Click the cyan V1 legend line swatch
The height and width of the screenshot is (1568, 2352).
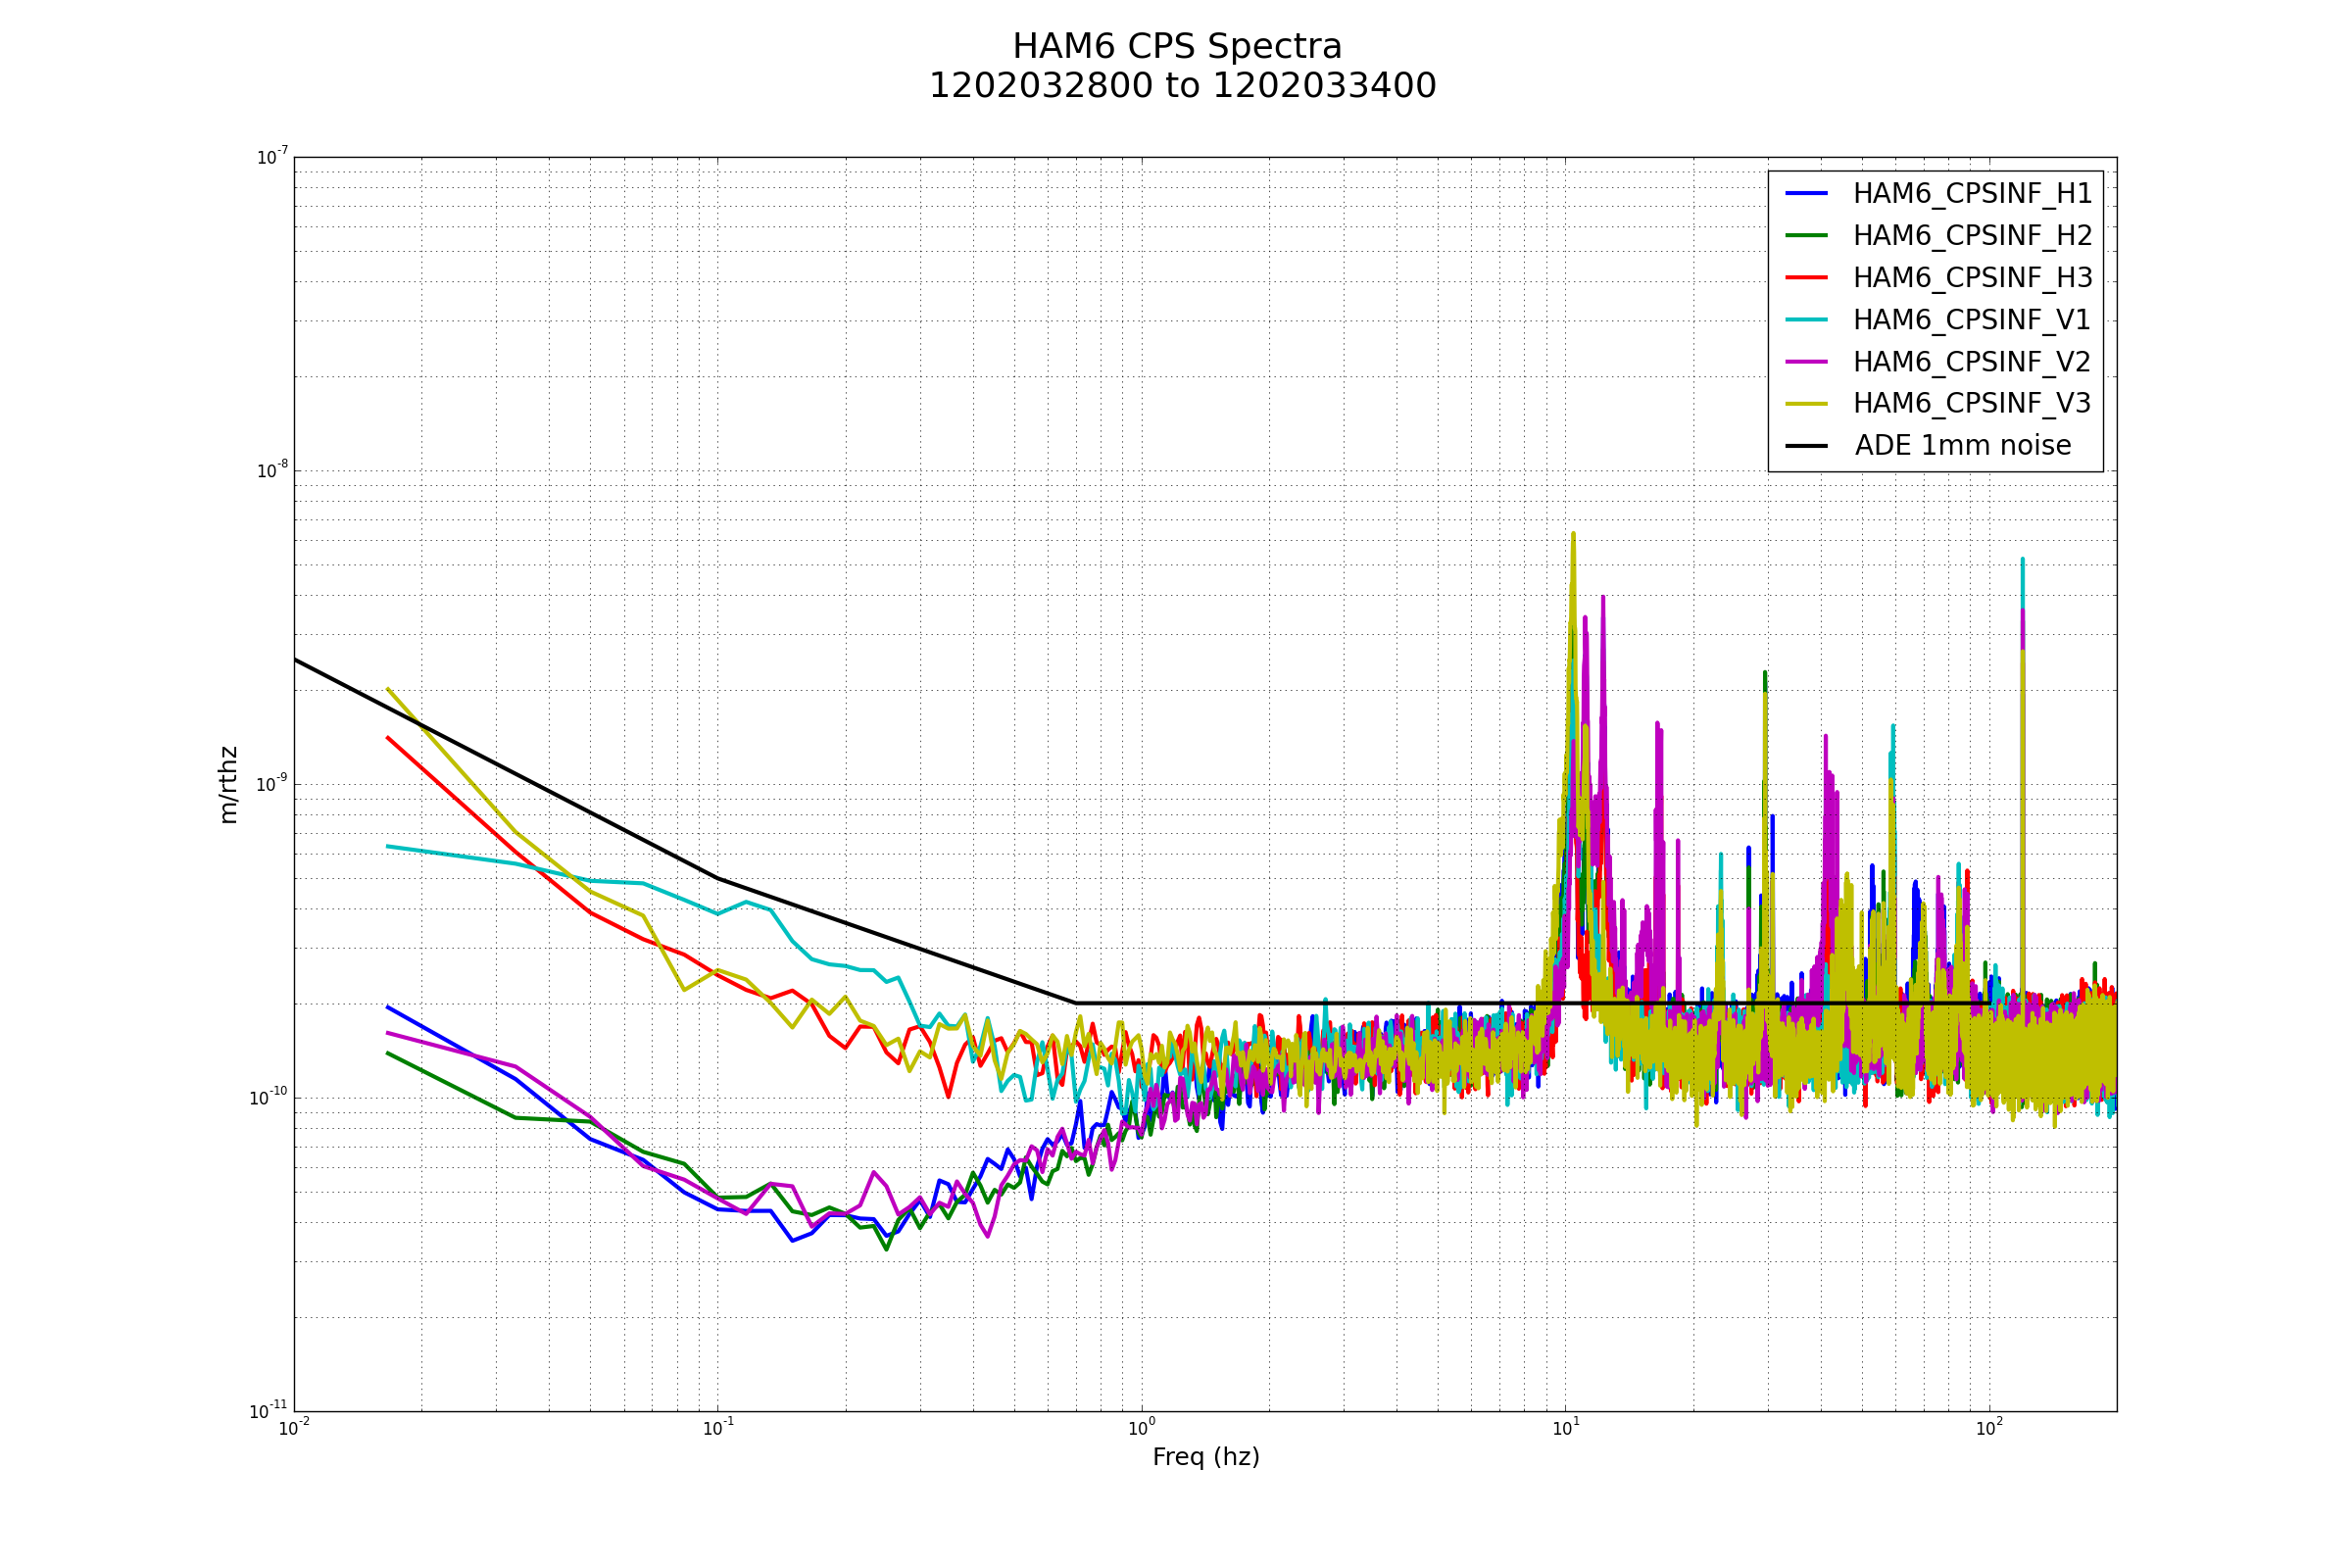[1806, 319]
